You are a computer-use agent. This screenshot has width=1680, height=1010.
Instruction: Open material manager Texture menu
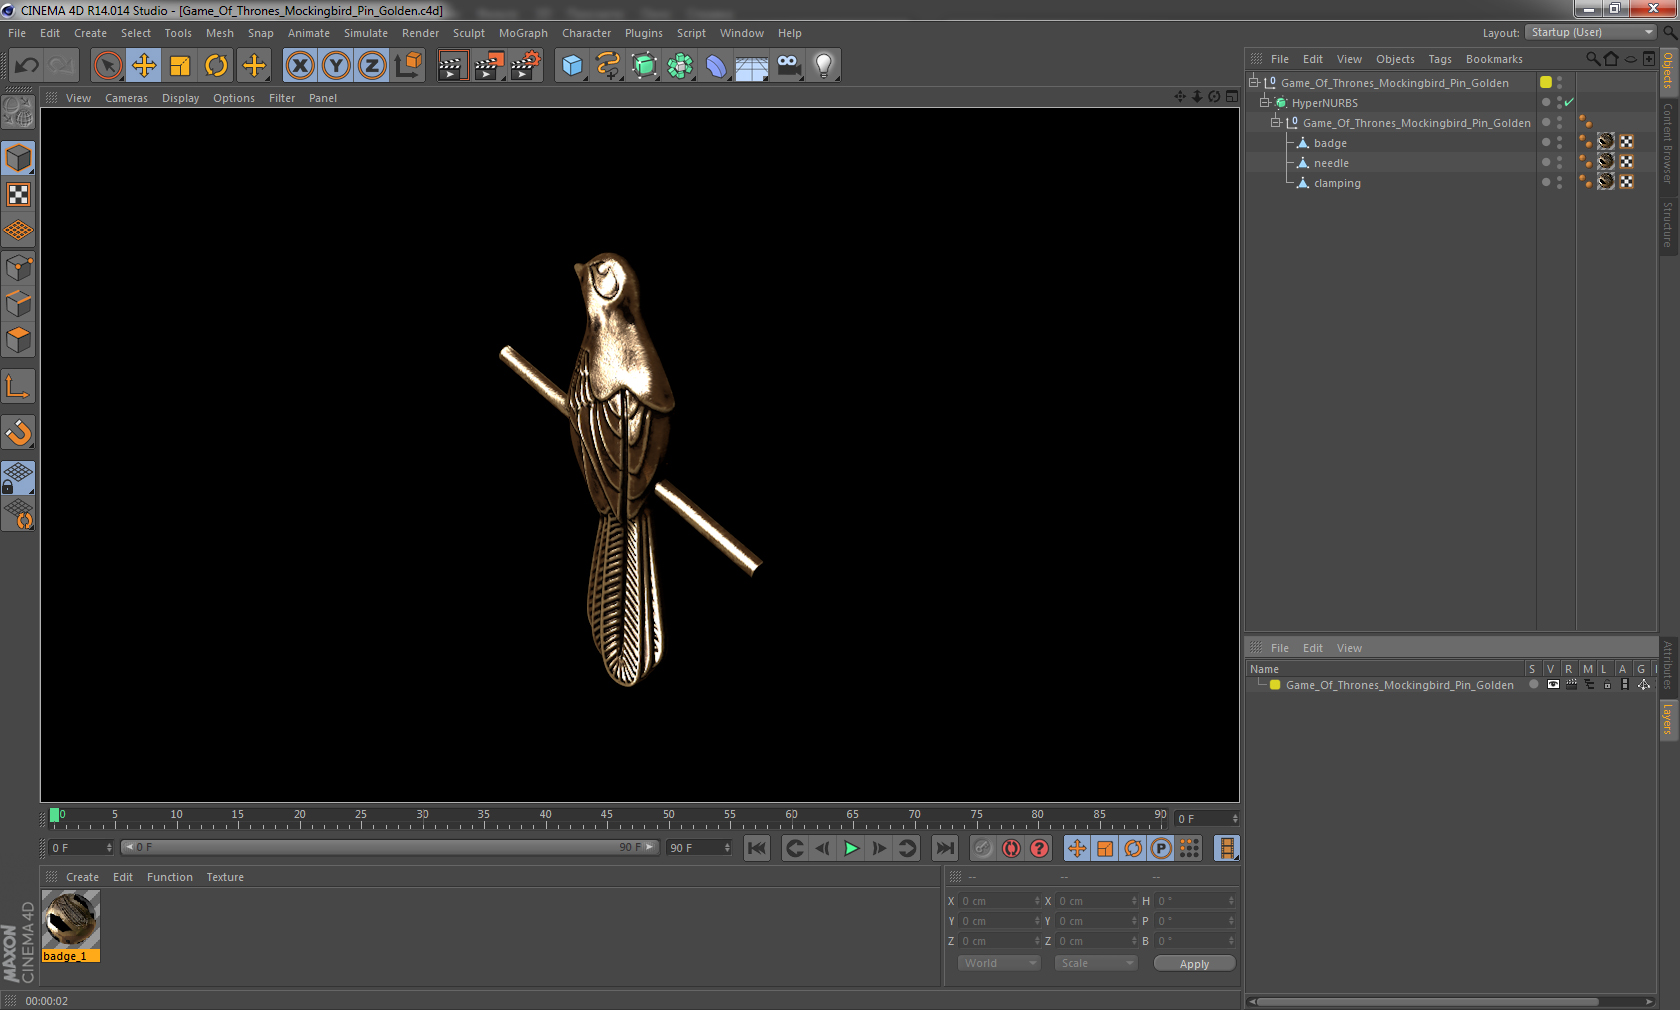pos(225,877)
